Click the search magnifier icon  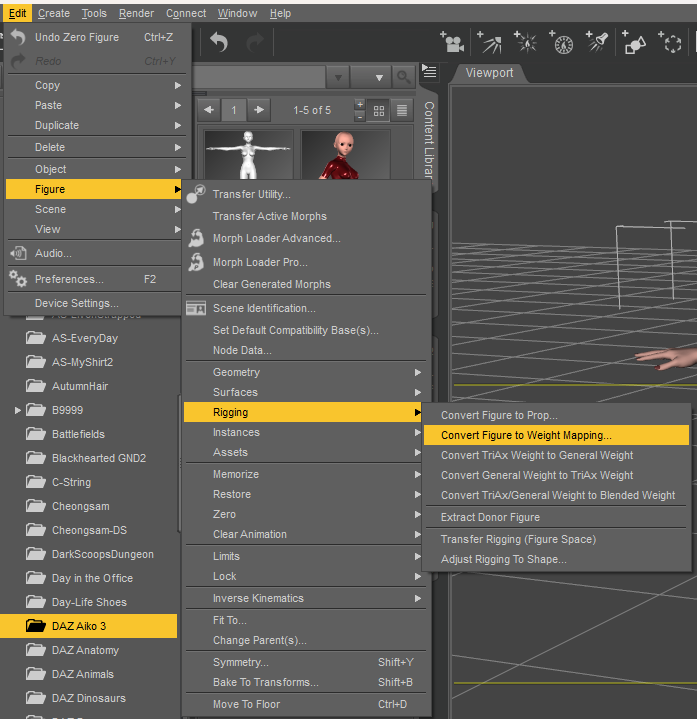coord(403,78)
